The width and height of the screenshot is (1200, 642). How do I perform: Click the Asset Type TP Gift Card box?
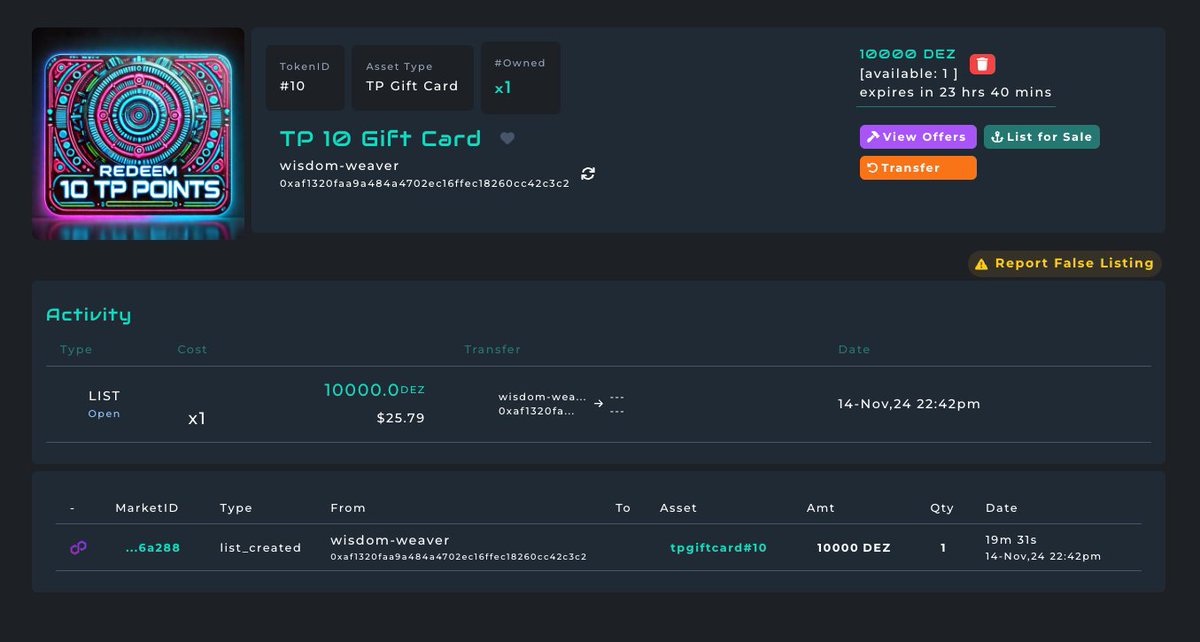412,77
